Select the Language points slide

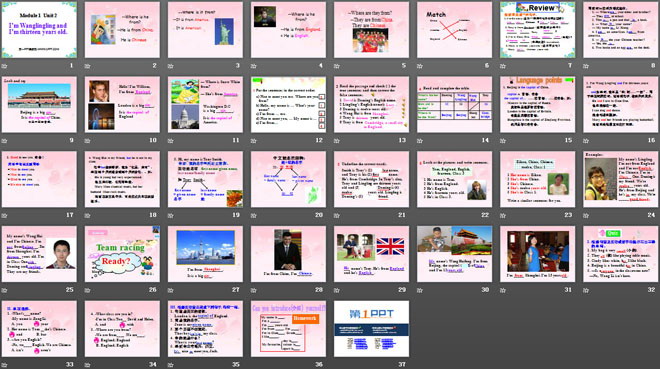tap(538, 105)
